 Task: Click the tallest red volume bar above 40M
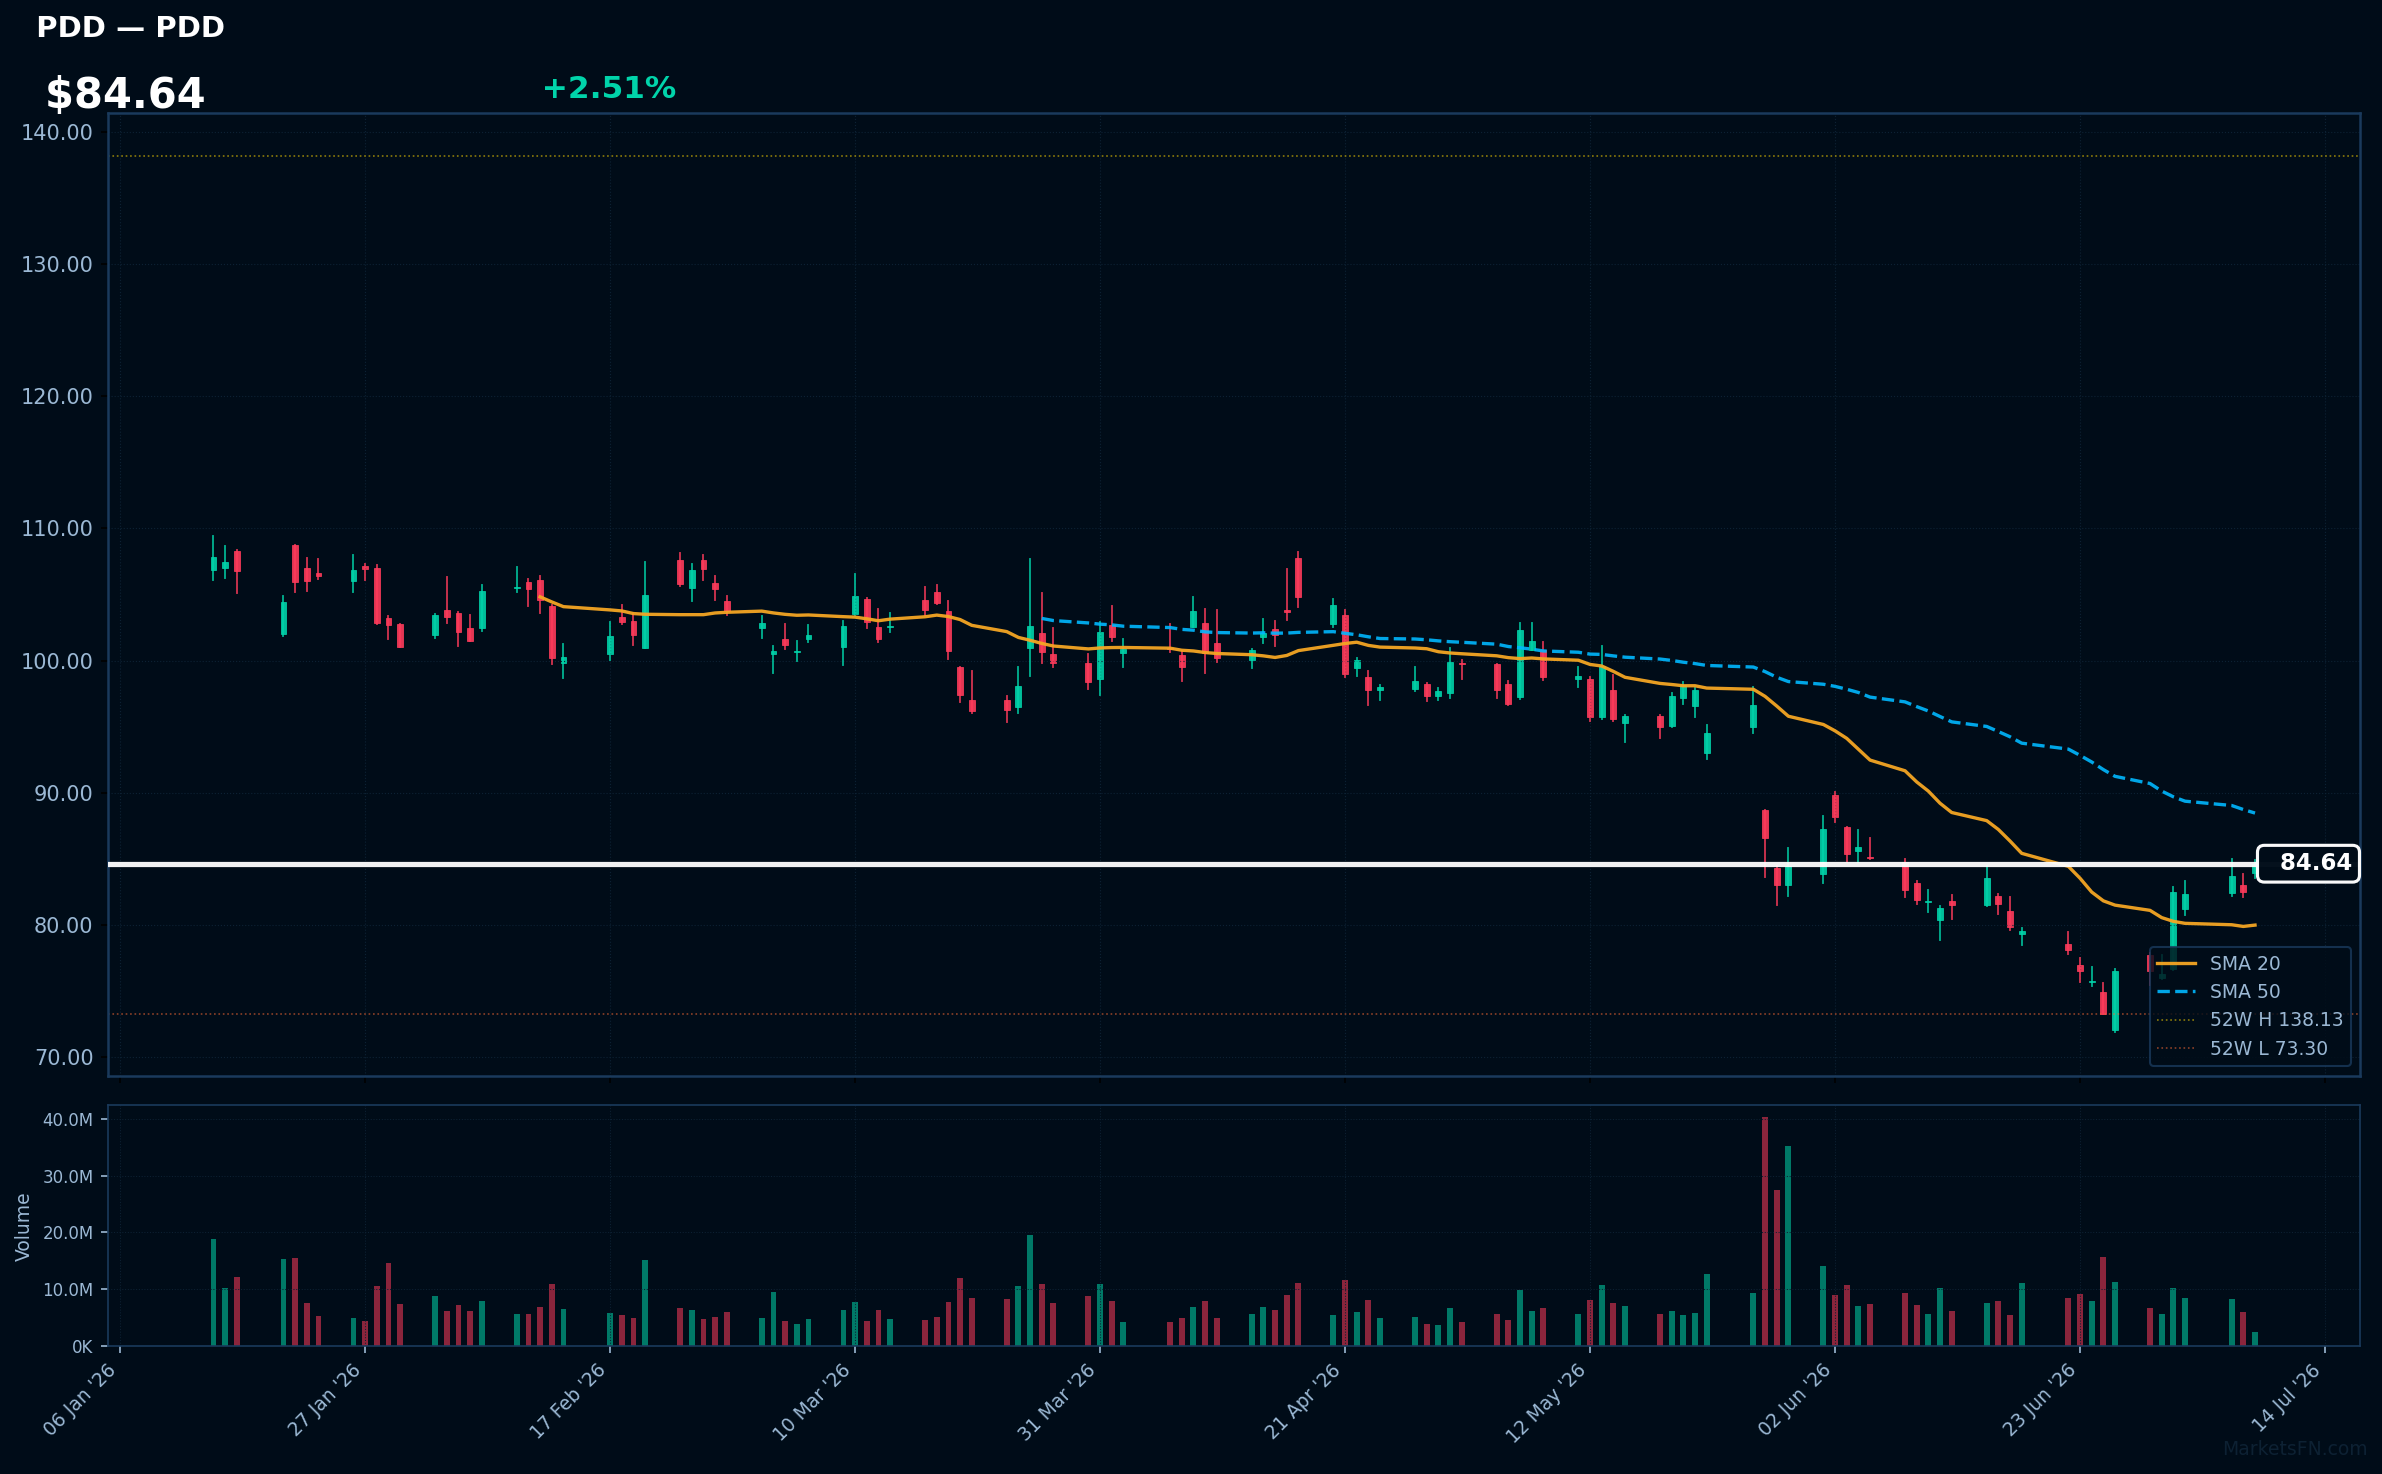pos(1765,1231)
